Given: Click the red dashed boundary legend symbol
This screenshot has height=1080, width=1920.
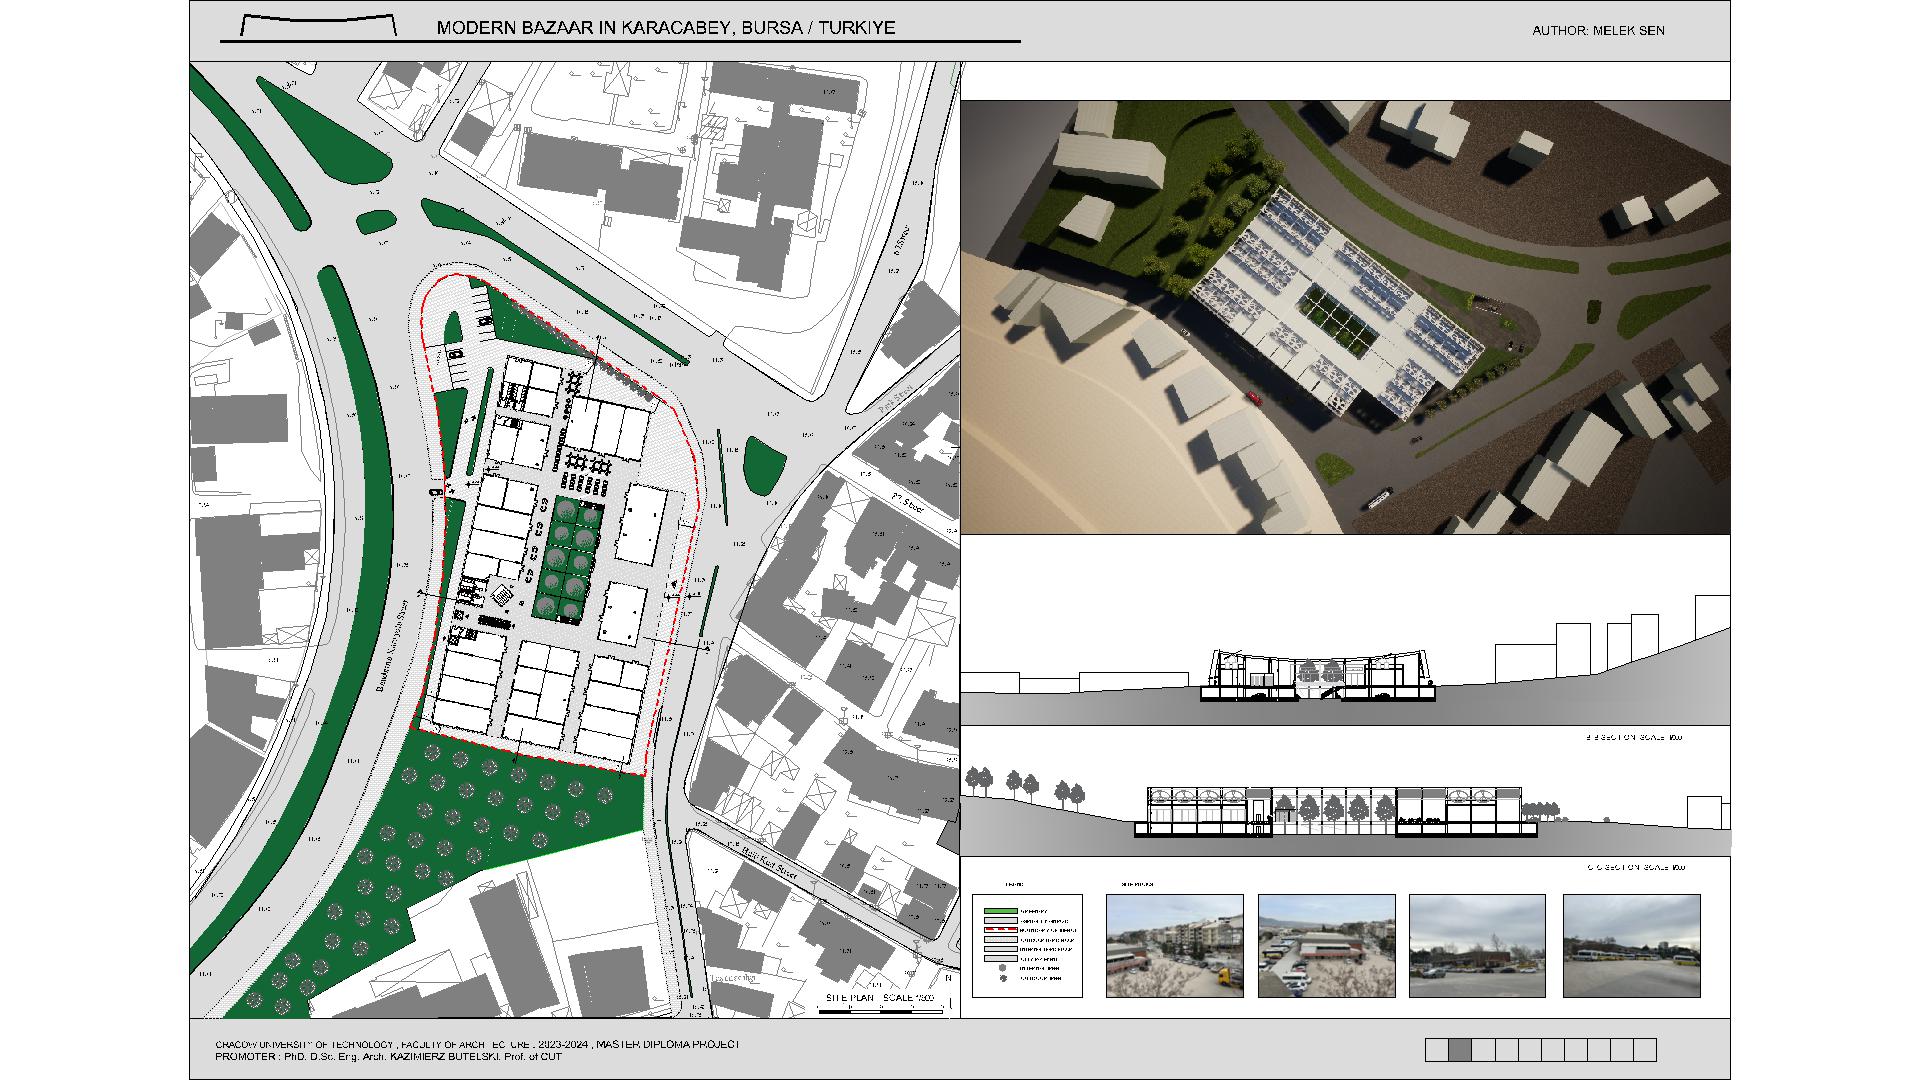Looking at the screenshot, I should (x=1001, y=930).
